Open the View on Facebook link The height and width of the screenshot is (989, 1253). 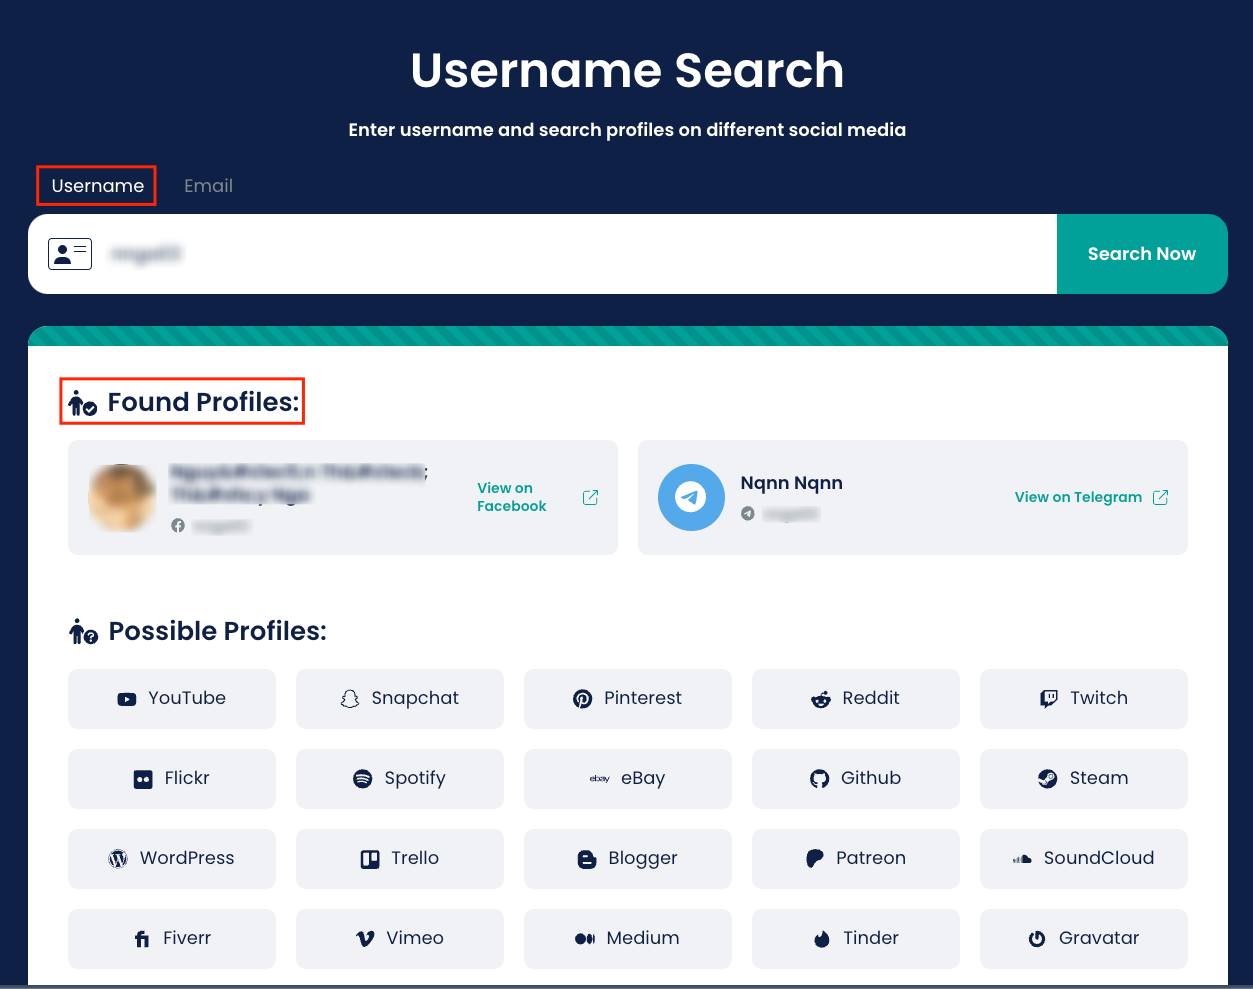pos(511,497)
